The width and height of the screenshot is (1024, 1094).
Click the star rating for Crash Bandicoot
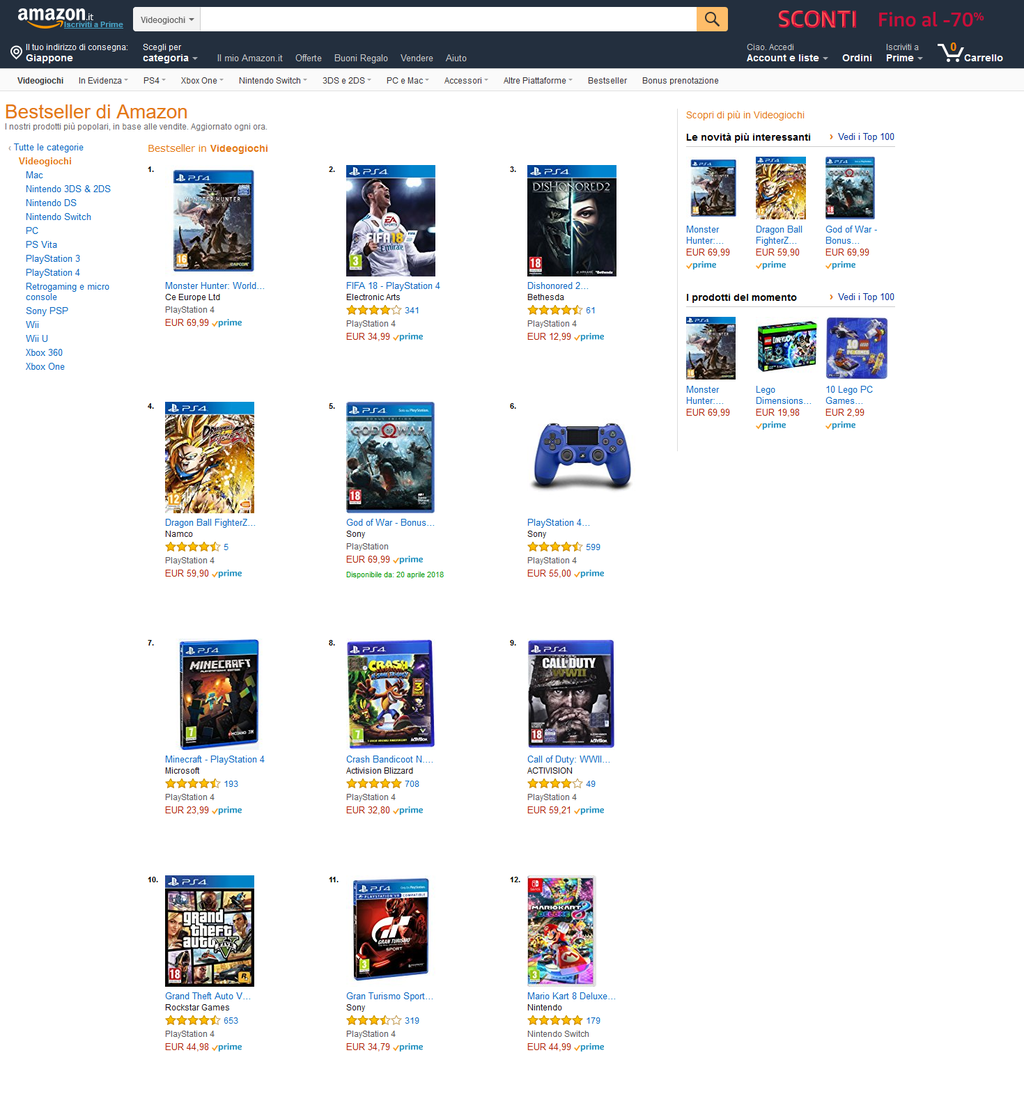click(x=374, y=784)
